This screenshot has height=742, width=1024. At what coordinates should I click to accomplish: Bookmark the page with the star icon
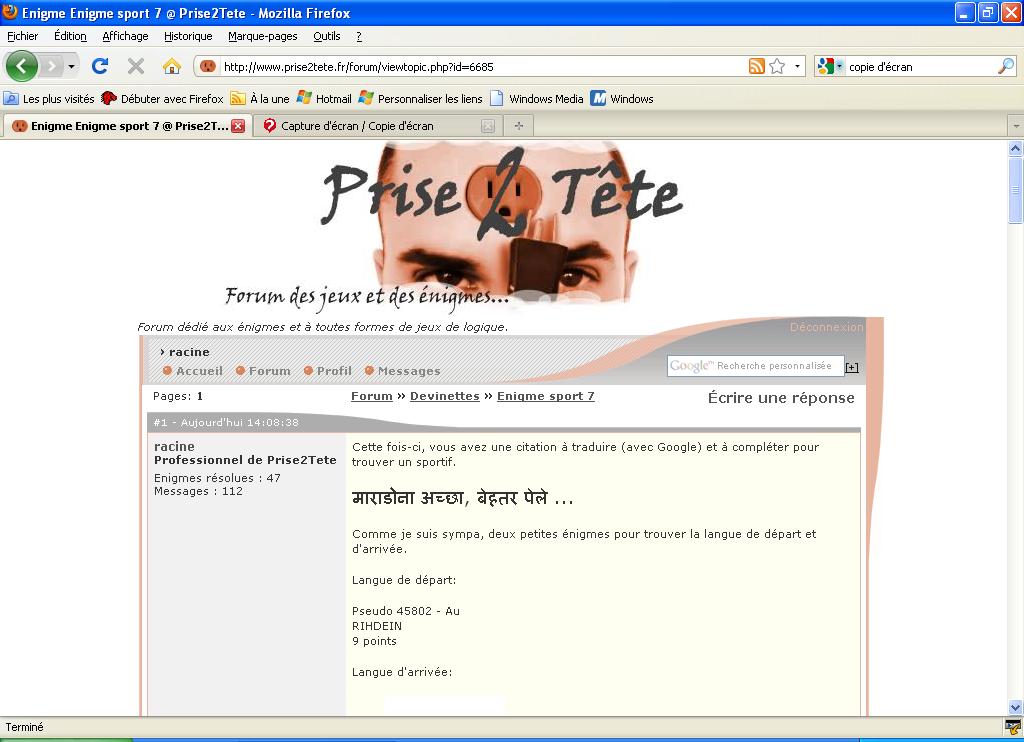tap(777, 66)
